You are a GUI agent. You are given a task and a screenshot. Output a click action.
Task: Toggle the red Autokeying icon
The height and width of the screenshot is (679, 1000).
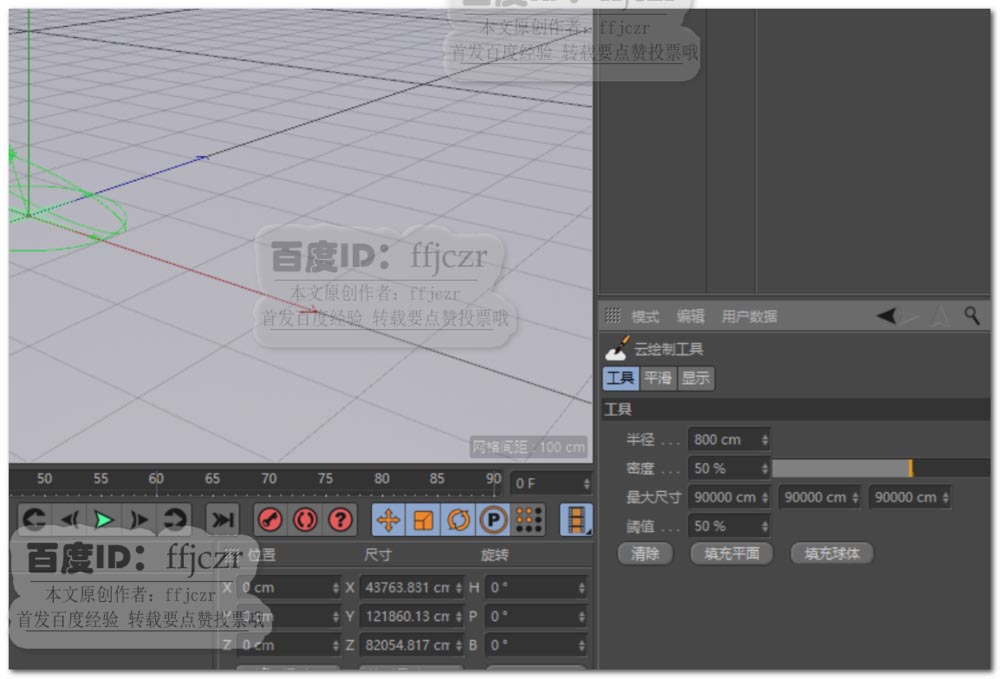point(305,520)
